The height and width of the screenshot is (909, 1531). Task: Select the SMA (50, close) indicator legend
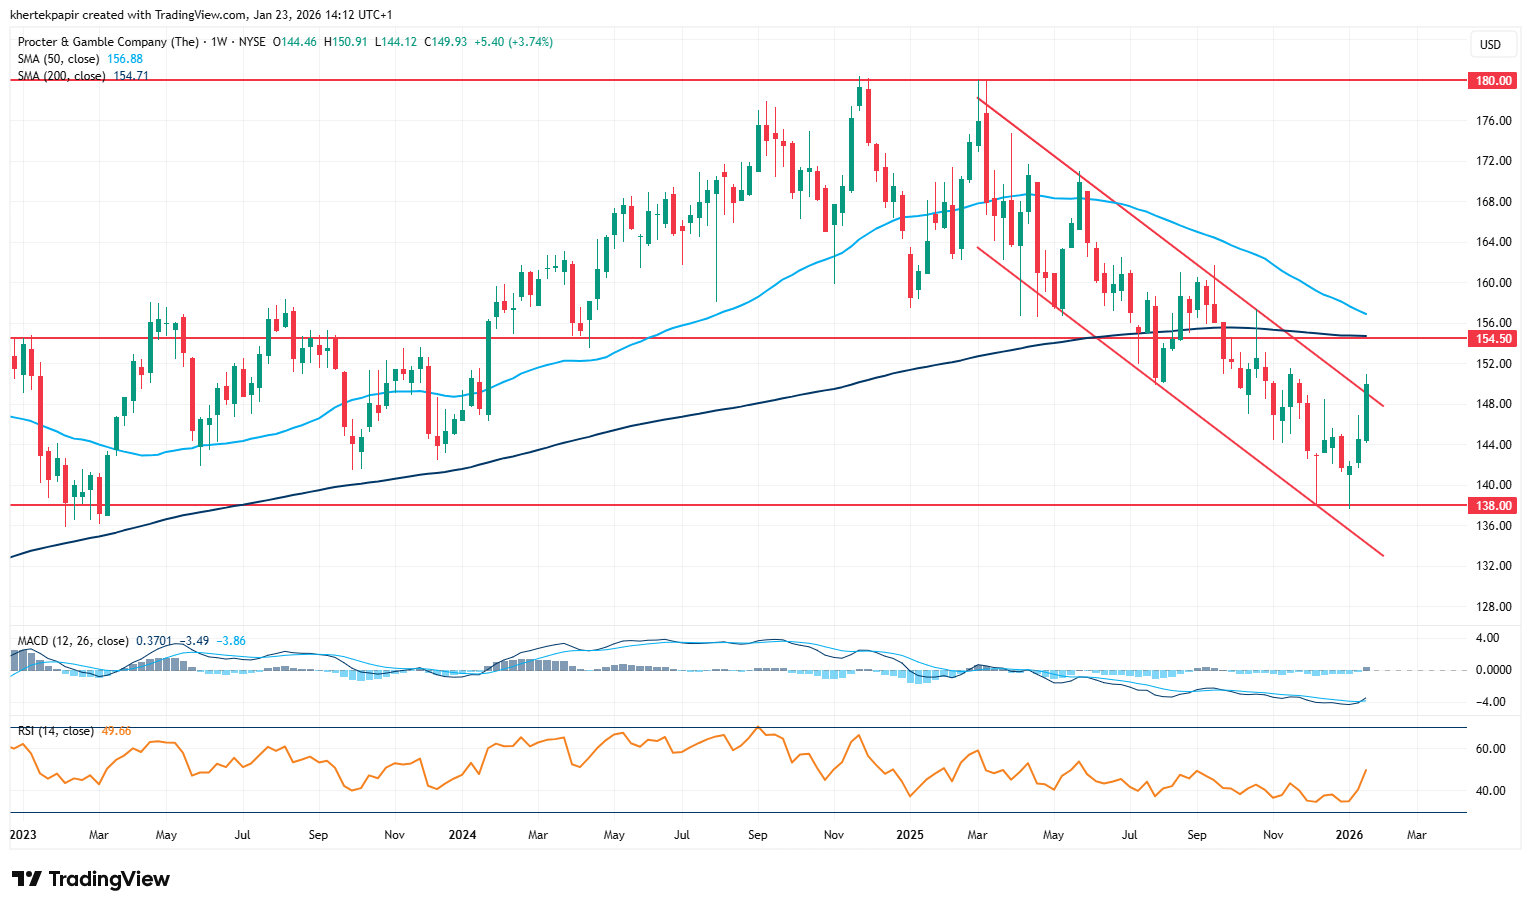pyautogui.click(x=58, y=59)
